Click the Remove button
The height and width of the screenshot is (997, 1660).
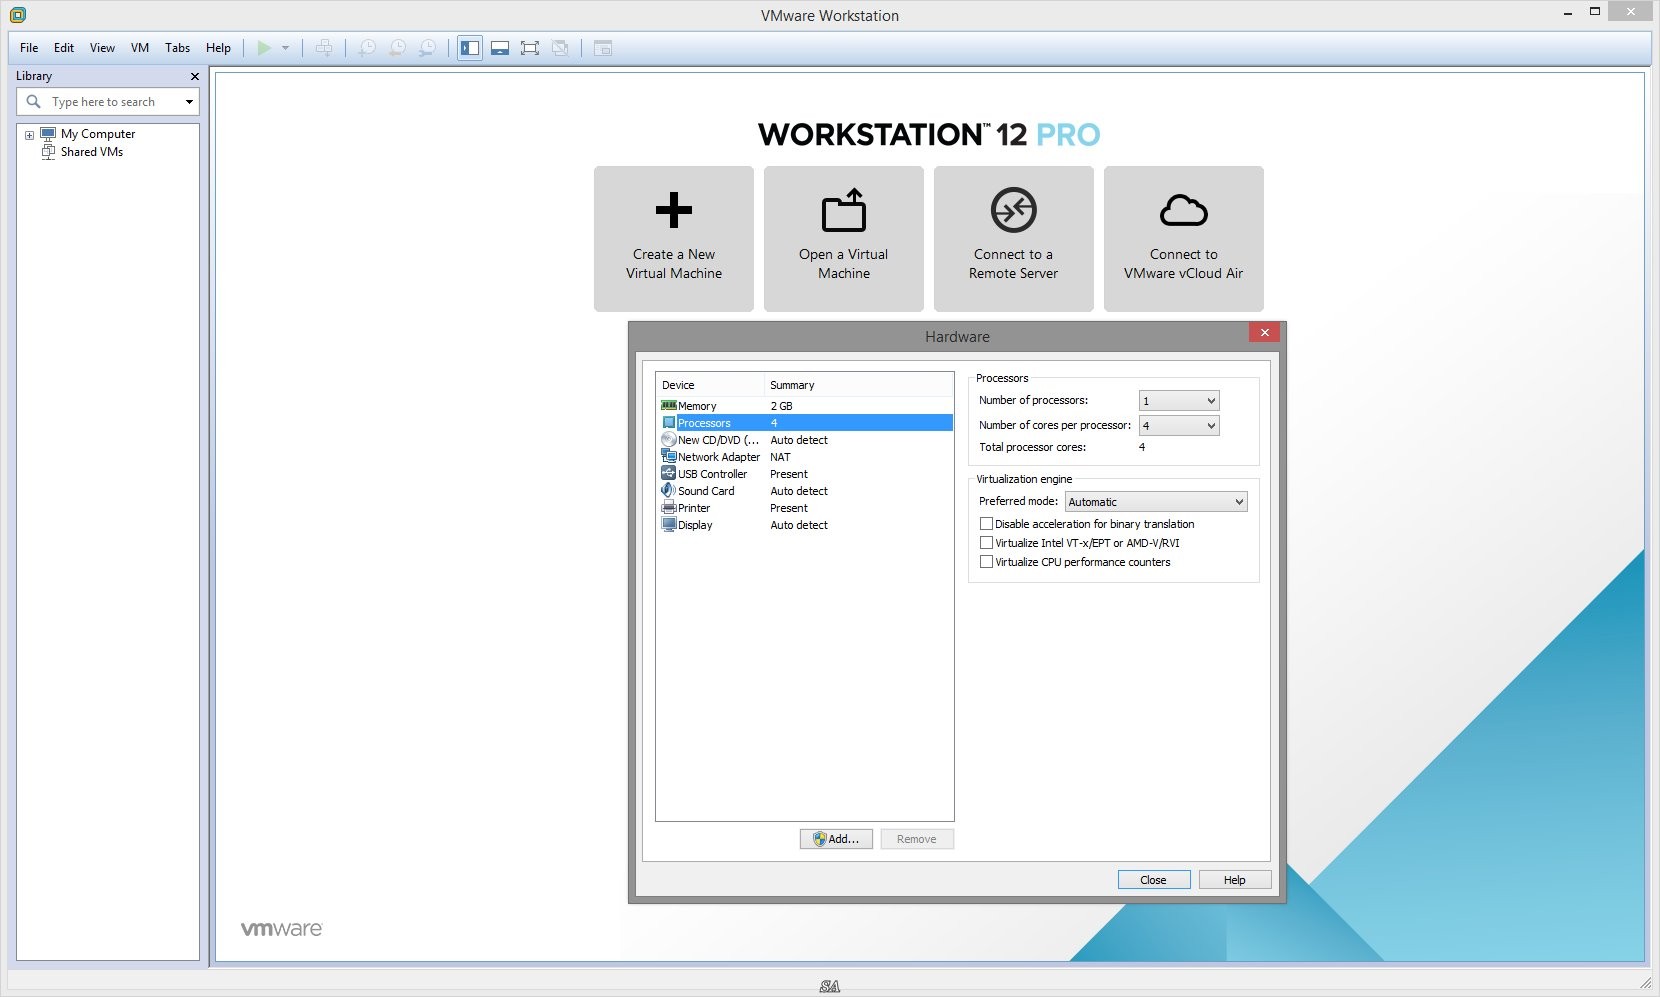click(x=917, y=839)
